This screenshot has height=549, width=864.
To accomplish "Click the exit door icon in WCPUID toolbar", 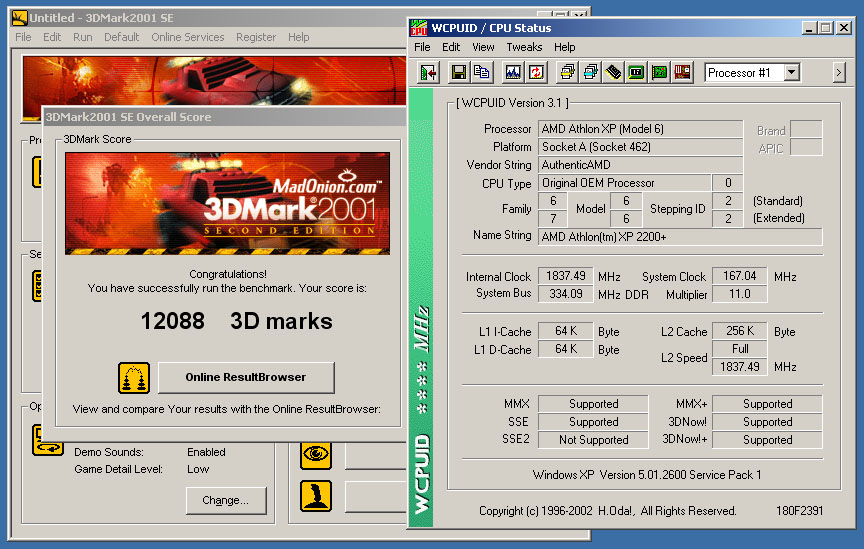I will pyautogui.click(x=428, y=73).
